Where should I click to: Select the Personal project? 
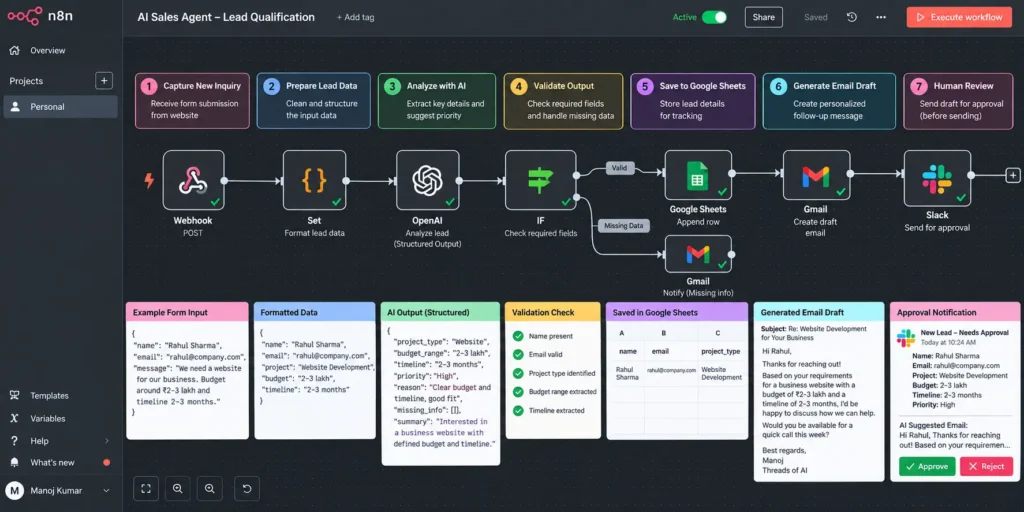click(x=61, y=106)
